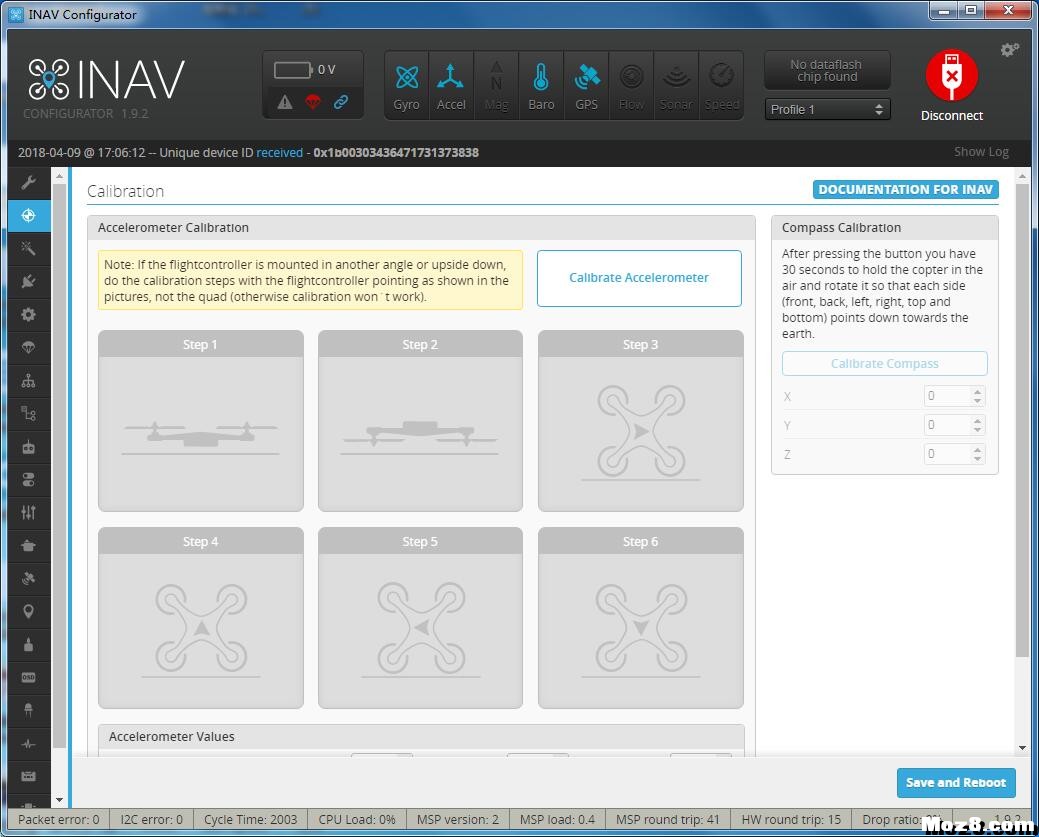The width and height of the screenshot is (1039, 837).
Task: Increase compass X value with up arrow
Action: point(977,392)
